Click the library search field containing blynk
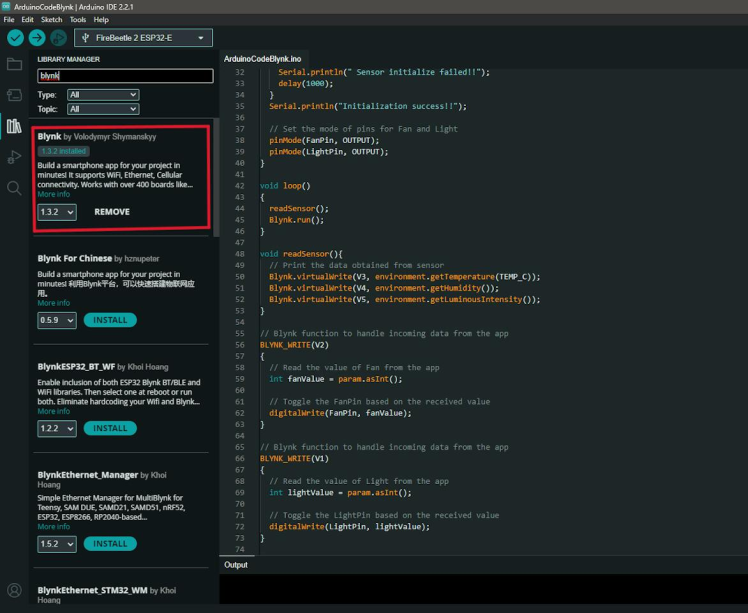This screenshot has width=748, height=613. click(x=125, y=76)
